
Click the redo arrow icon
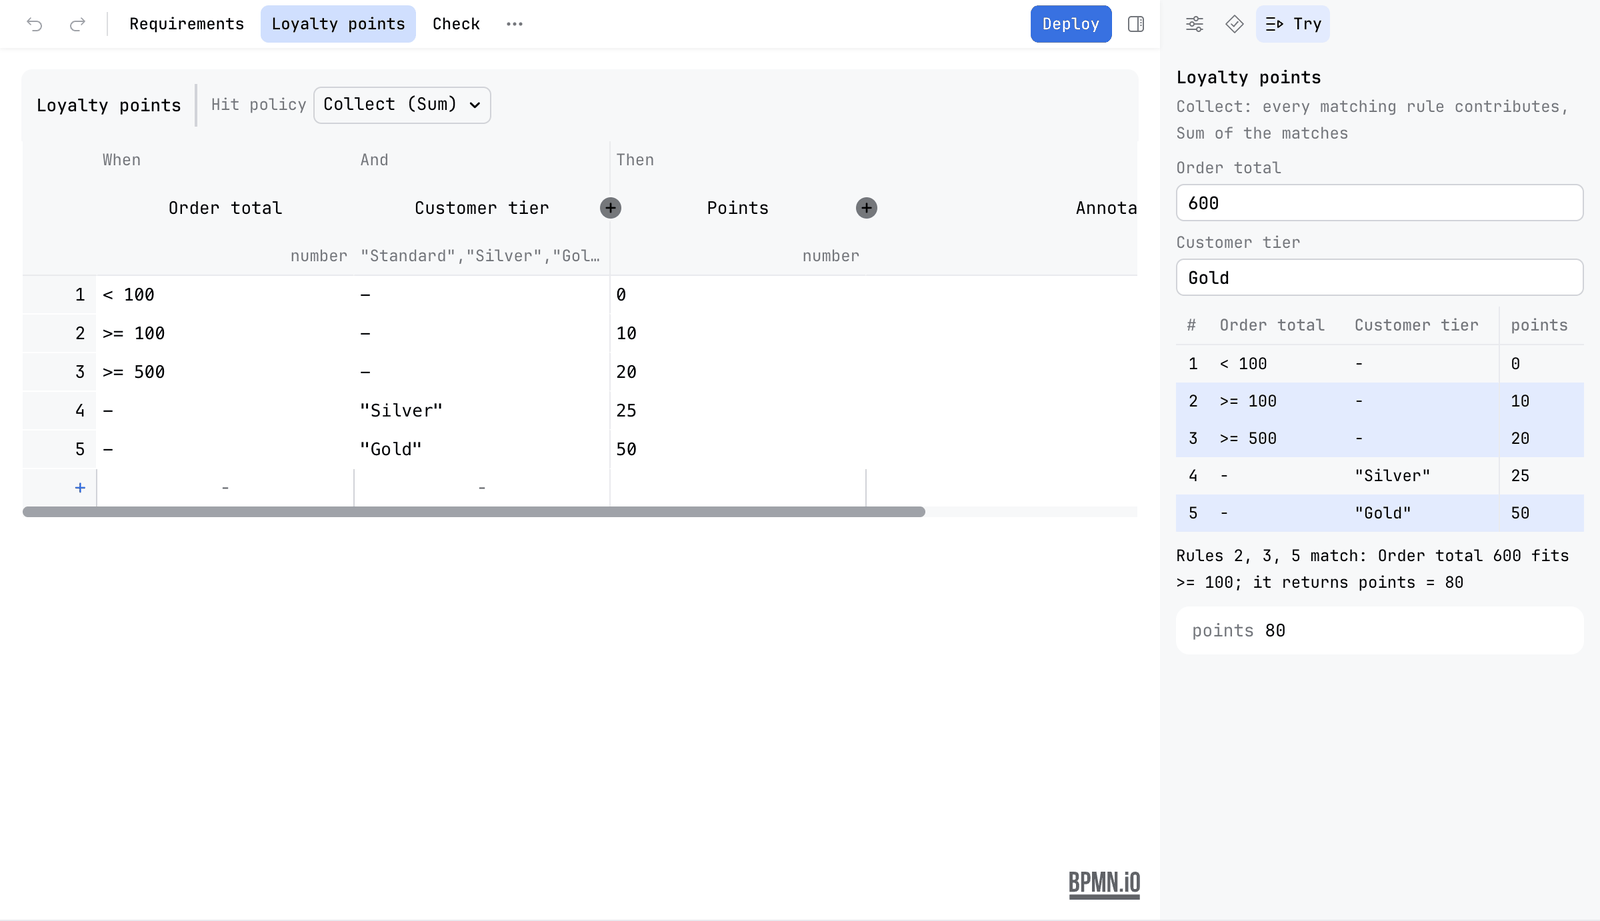[x=77, y=24]
